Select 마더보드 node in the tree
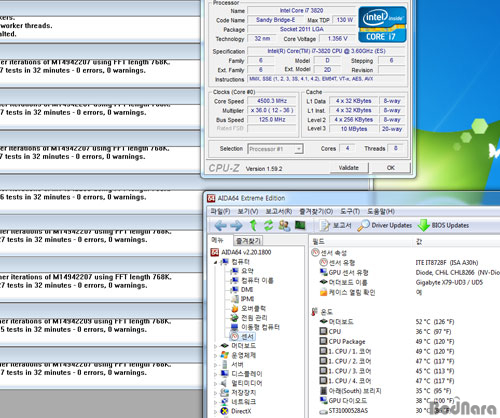Screen dimensions: 500x418 (x=243, y=346)
